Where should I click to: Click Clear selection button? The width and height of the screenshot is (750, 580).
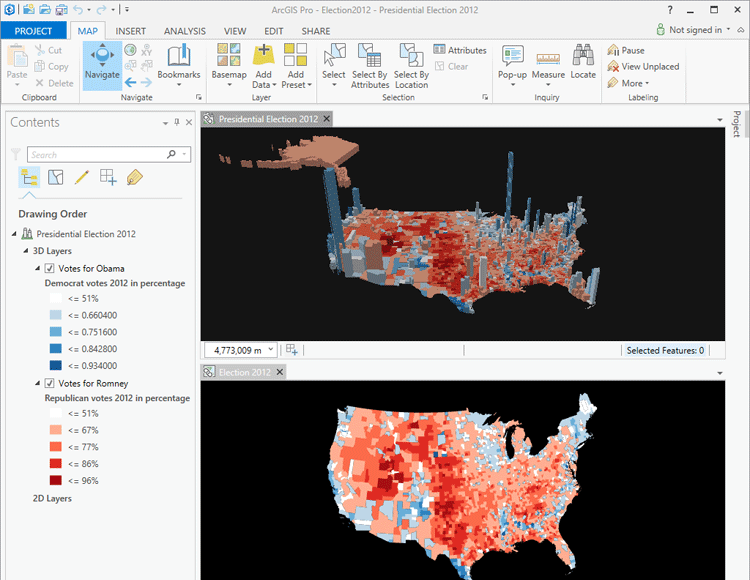coord(452,66)
